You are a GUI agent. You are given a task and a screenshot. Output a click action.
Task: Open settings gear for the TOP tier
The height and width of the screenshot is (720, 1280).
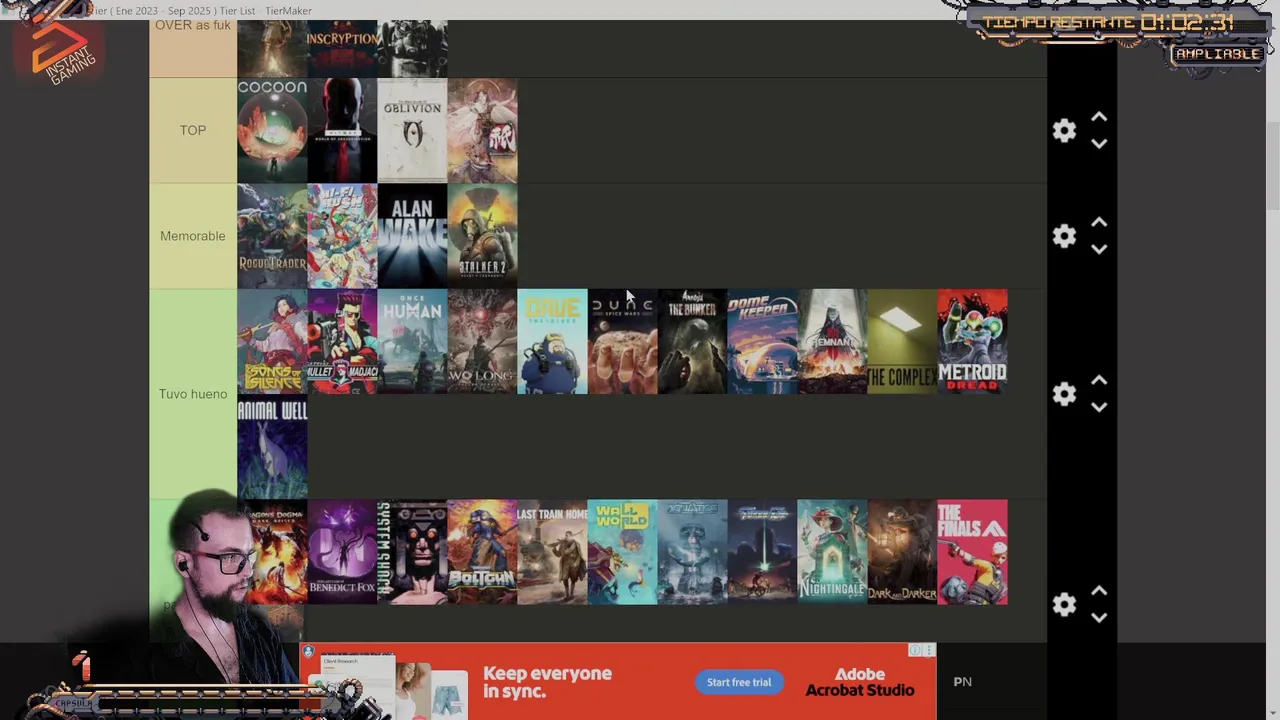1064,131
